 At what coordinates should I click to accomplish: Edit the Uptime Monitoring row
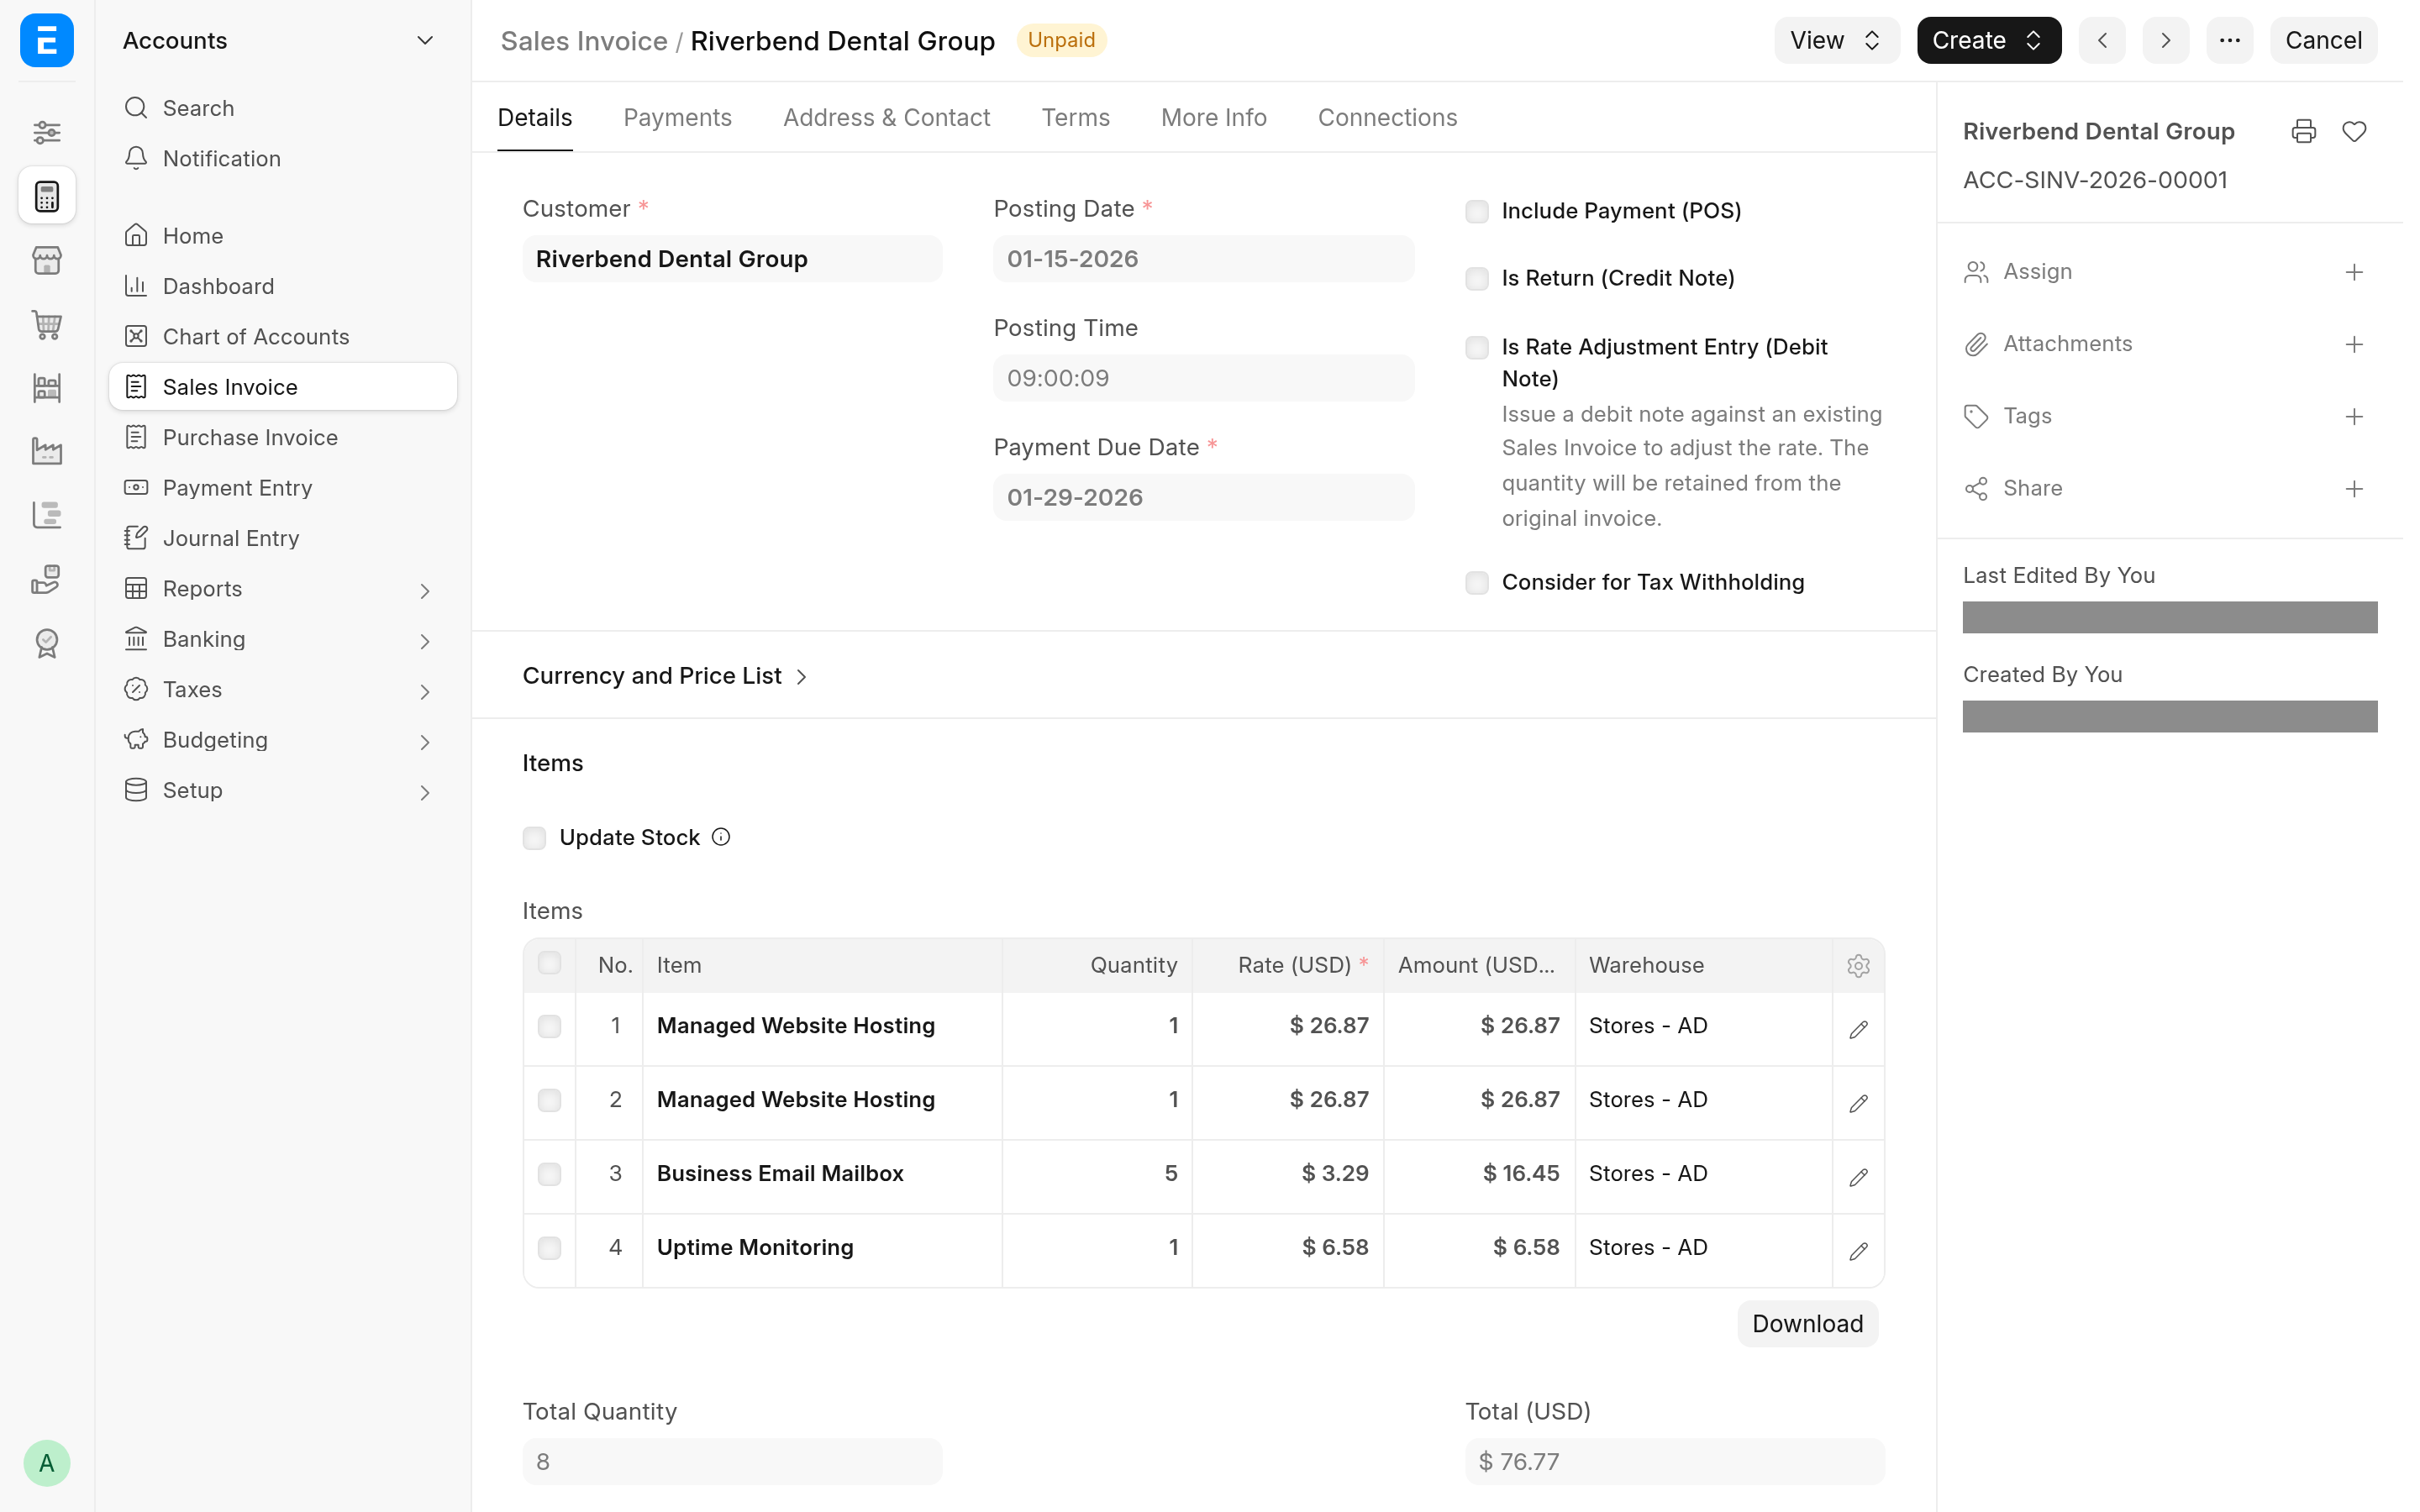[x=1858, y=1250]
